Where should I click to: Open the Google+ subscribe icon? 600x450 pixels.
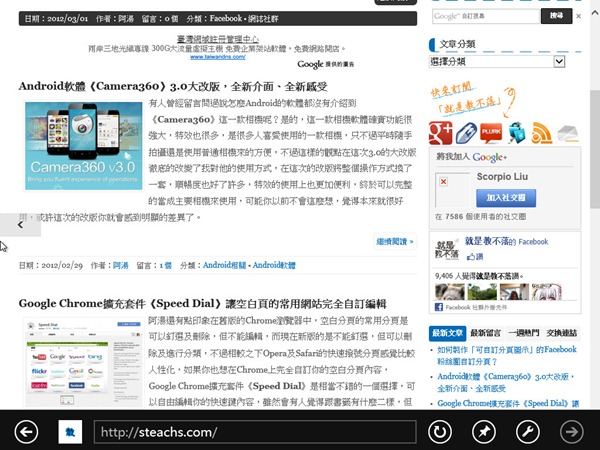click(440, 133)
